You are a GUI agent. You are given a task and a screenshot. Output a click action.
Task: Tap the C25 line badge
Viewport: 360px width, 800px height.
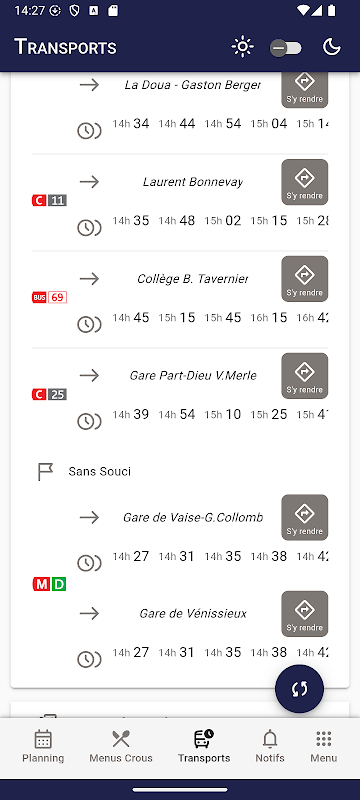coord(49,394)
